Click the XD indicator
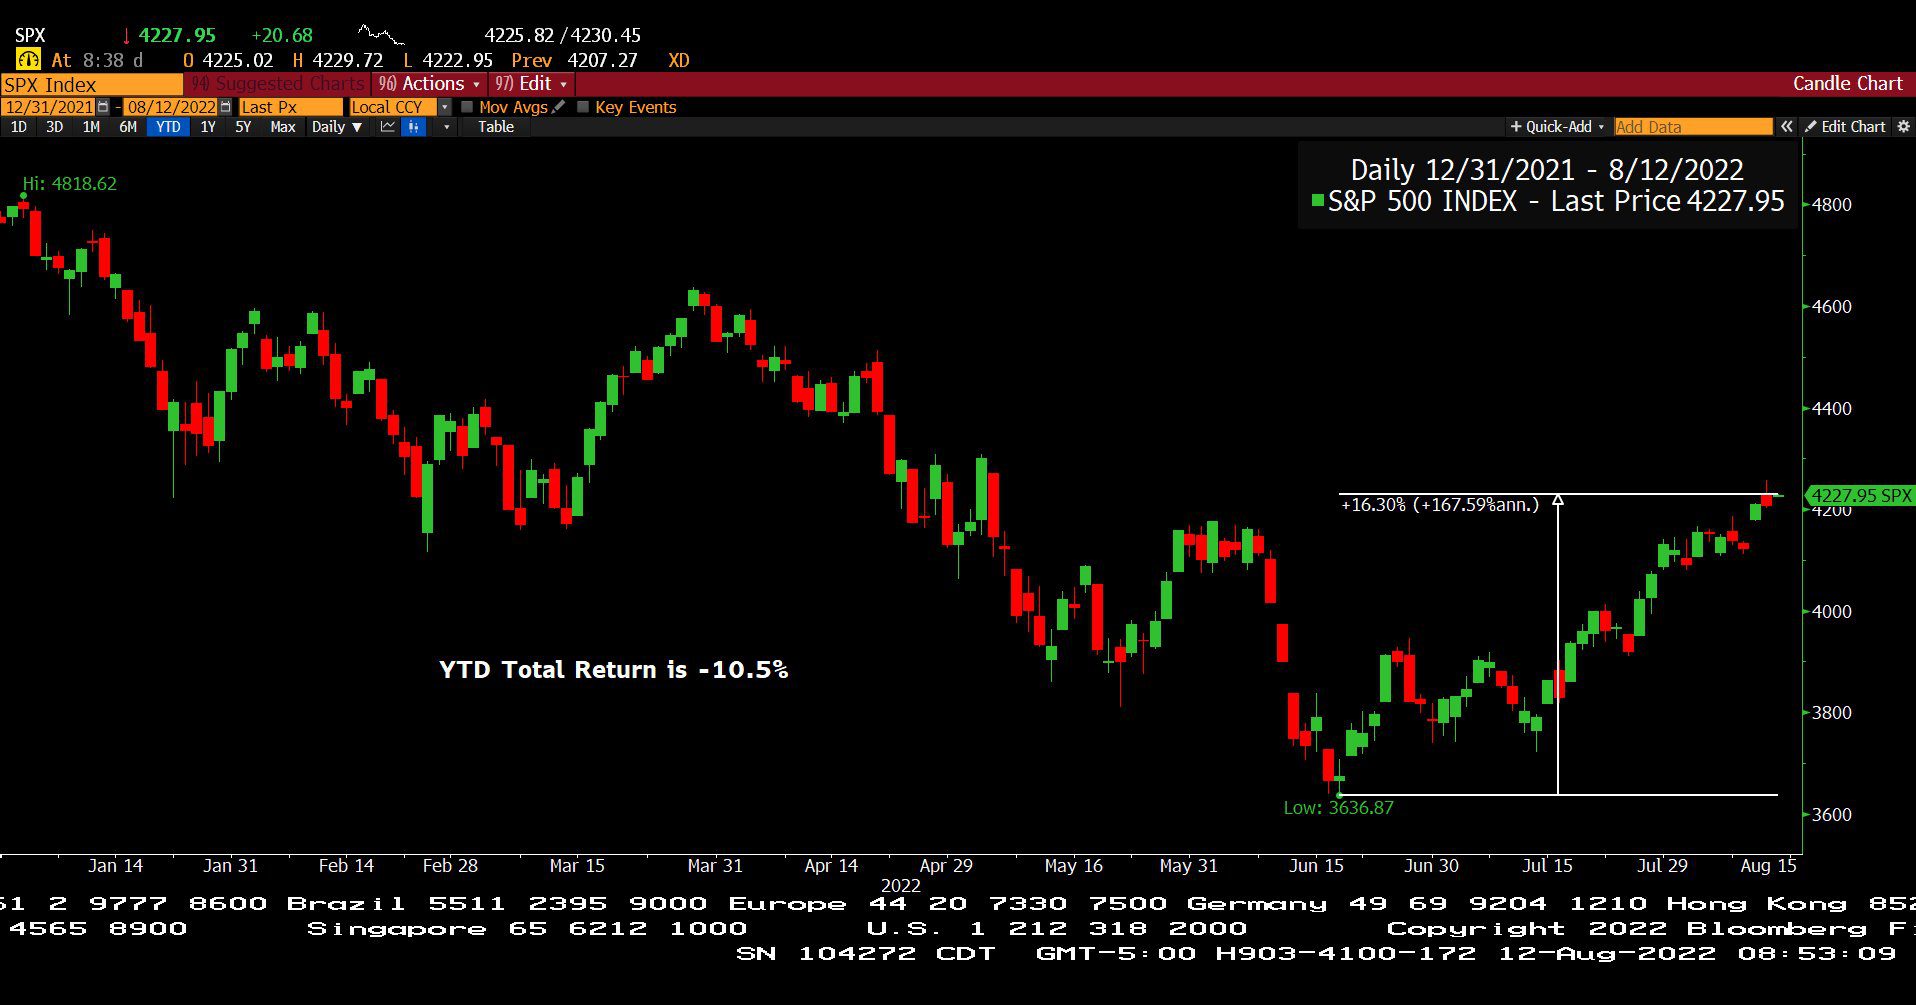This screenshot has width=1916, height=1005. click(679, 60)
